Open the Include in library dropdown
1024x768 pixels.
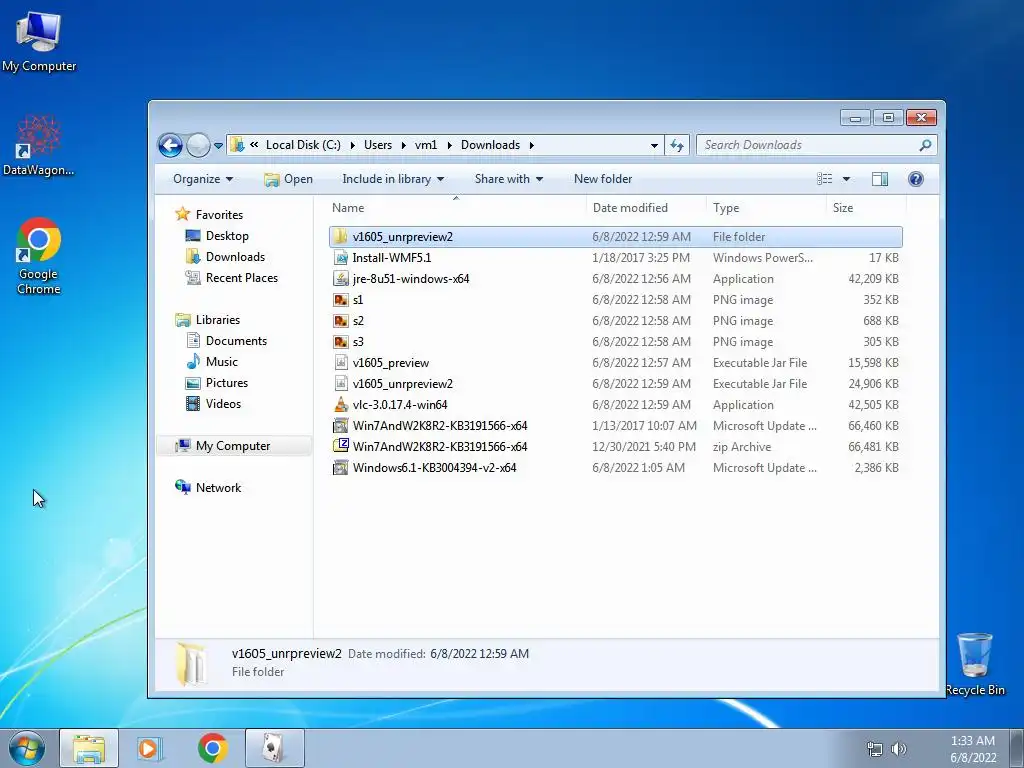tap(393, 179)
